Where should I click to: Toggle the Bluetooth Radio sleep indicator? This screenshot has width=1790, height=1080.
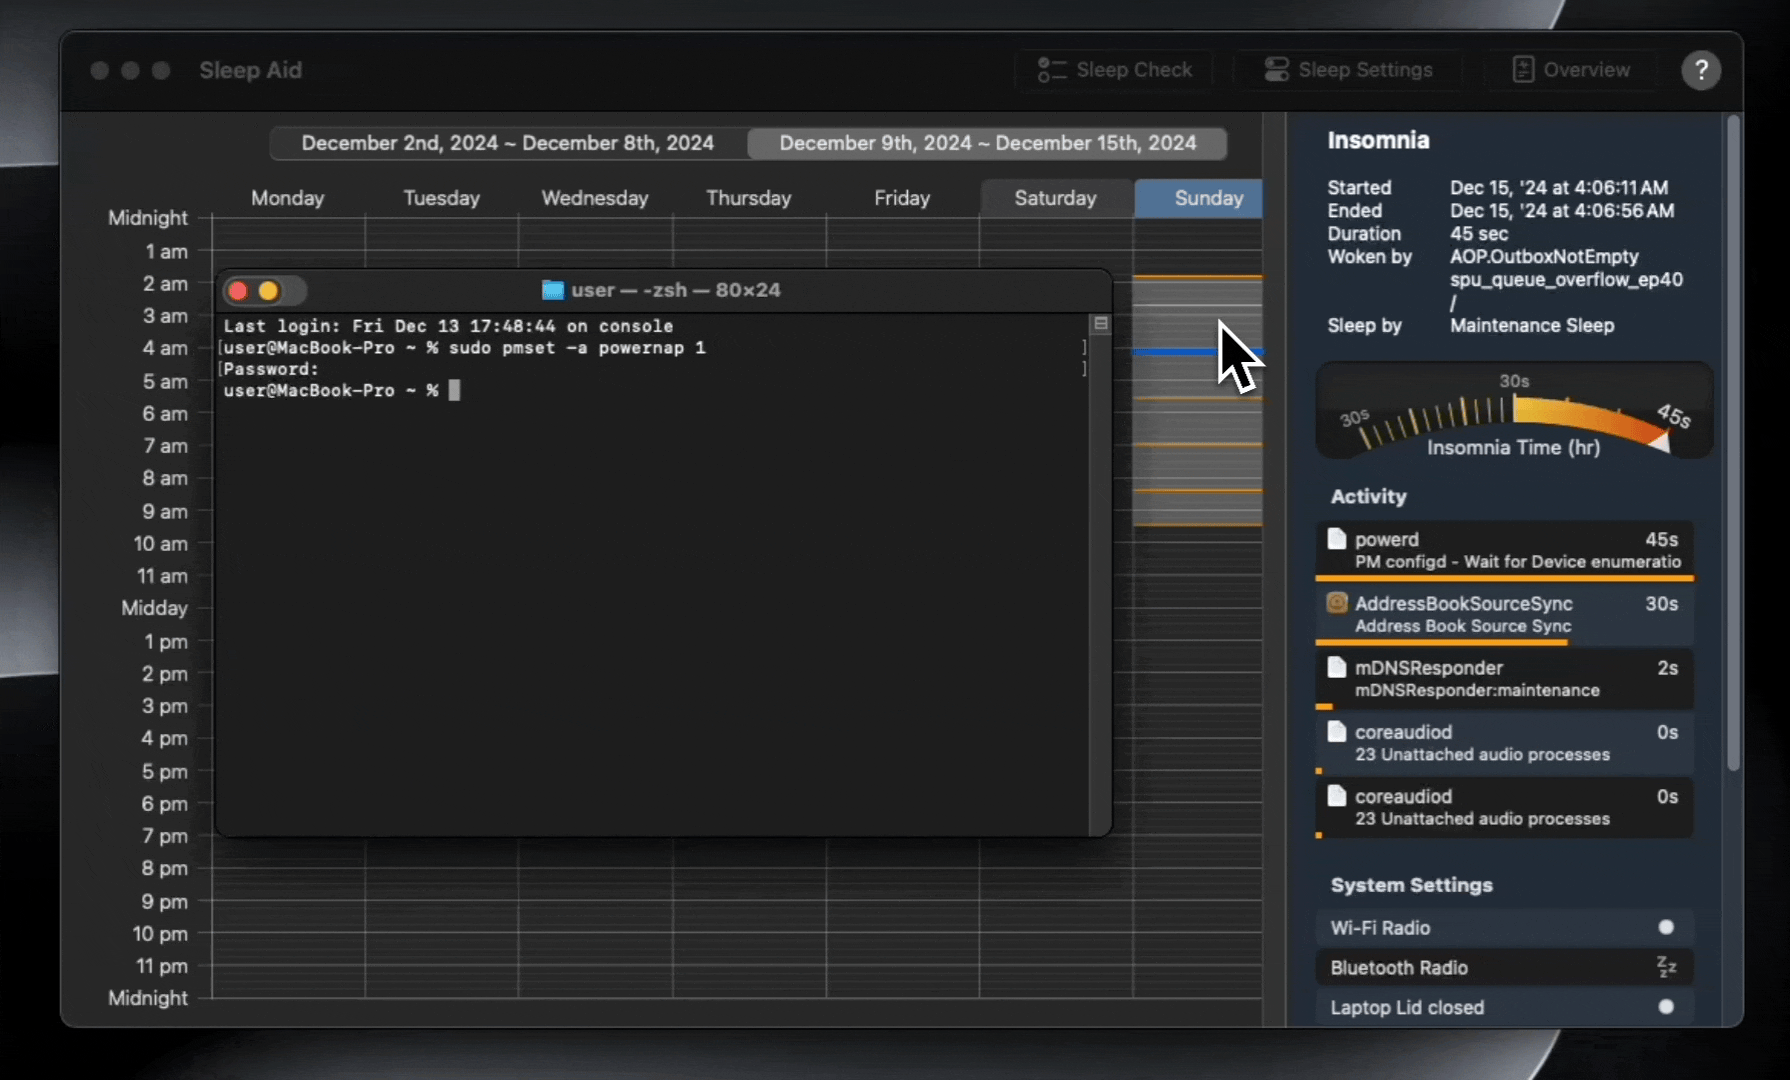[x=1666, y=967]
